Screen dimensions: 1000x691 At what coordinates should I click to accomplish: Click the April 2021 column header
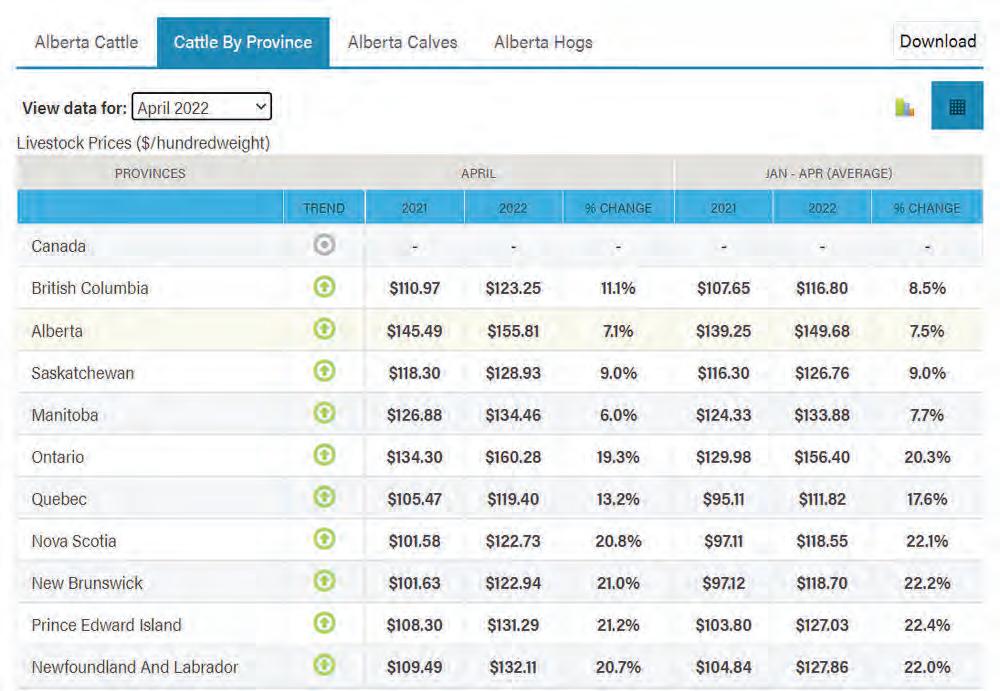coord(415,208)
